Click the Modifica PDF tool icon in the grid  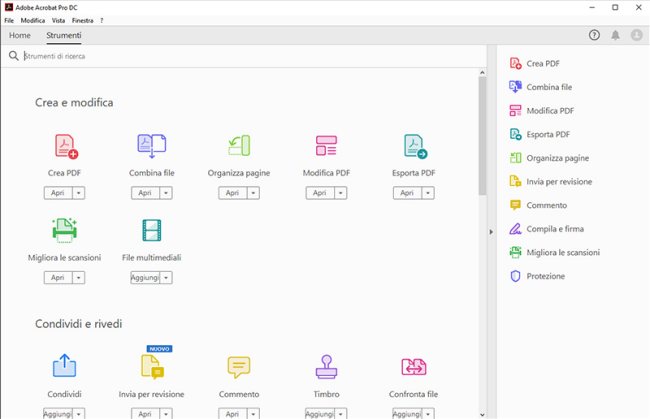pyautogui.click(x=326, y=145)
